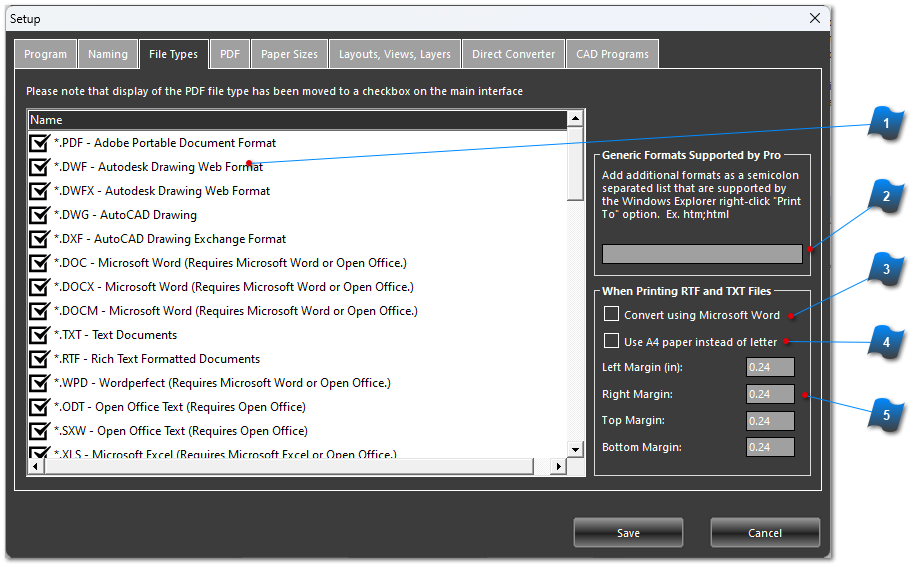Click the Top Margin input field
Viewport: 916px width, 567px height.
pyautogui.click(x=770, y=421)
